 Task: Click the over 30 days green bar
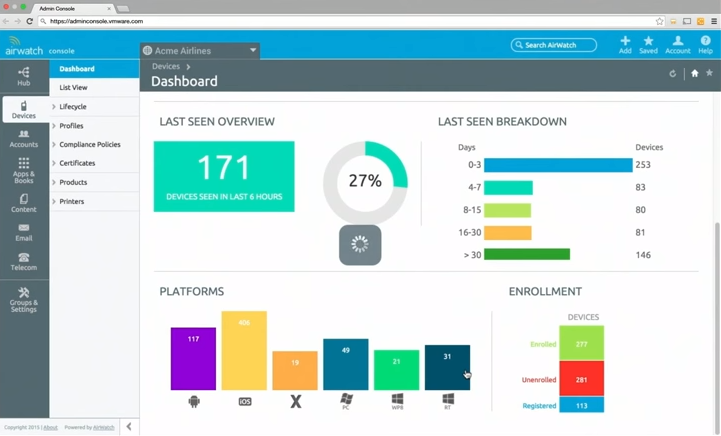coord(527,254)
